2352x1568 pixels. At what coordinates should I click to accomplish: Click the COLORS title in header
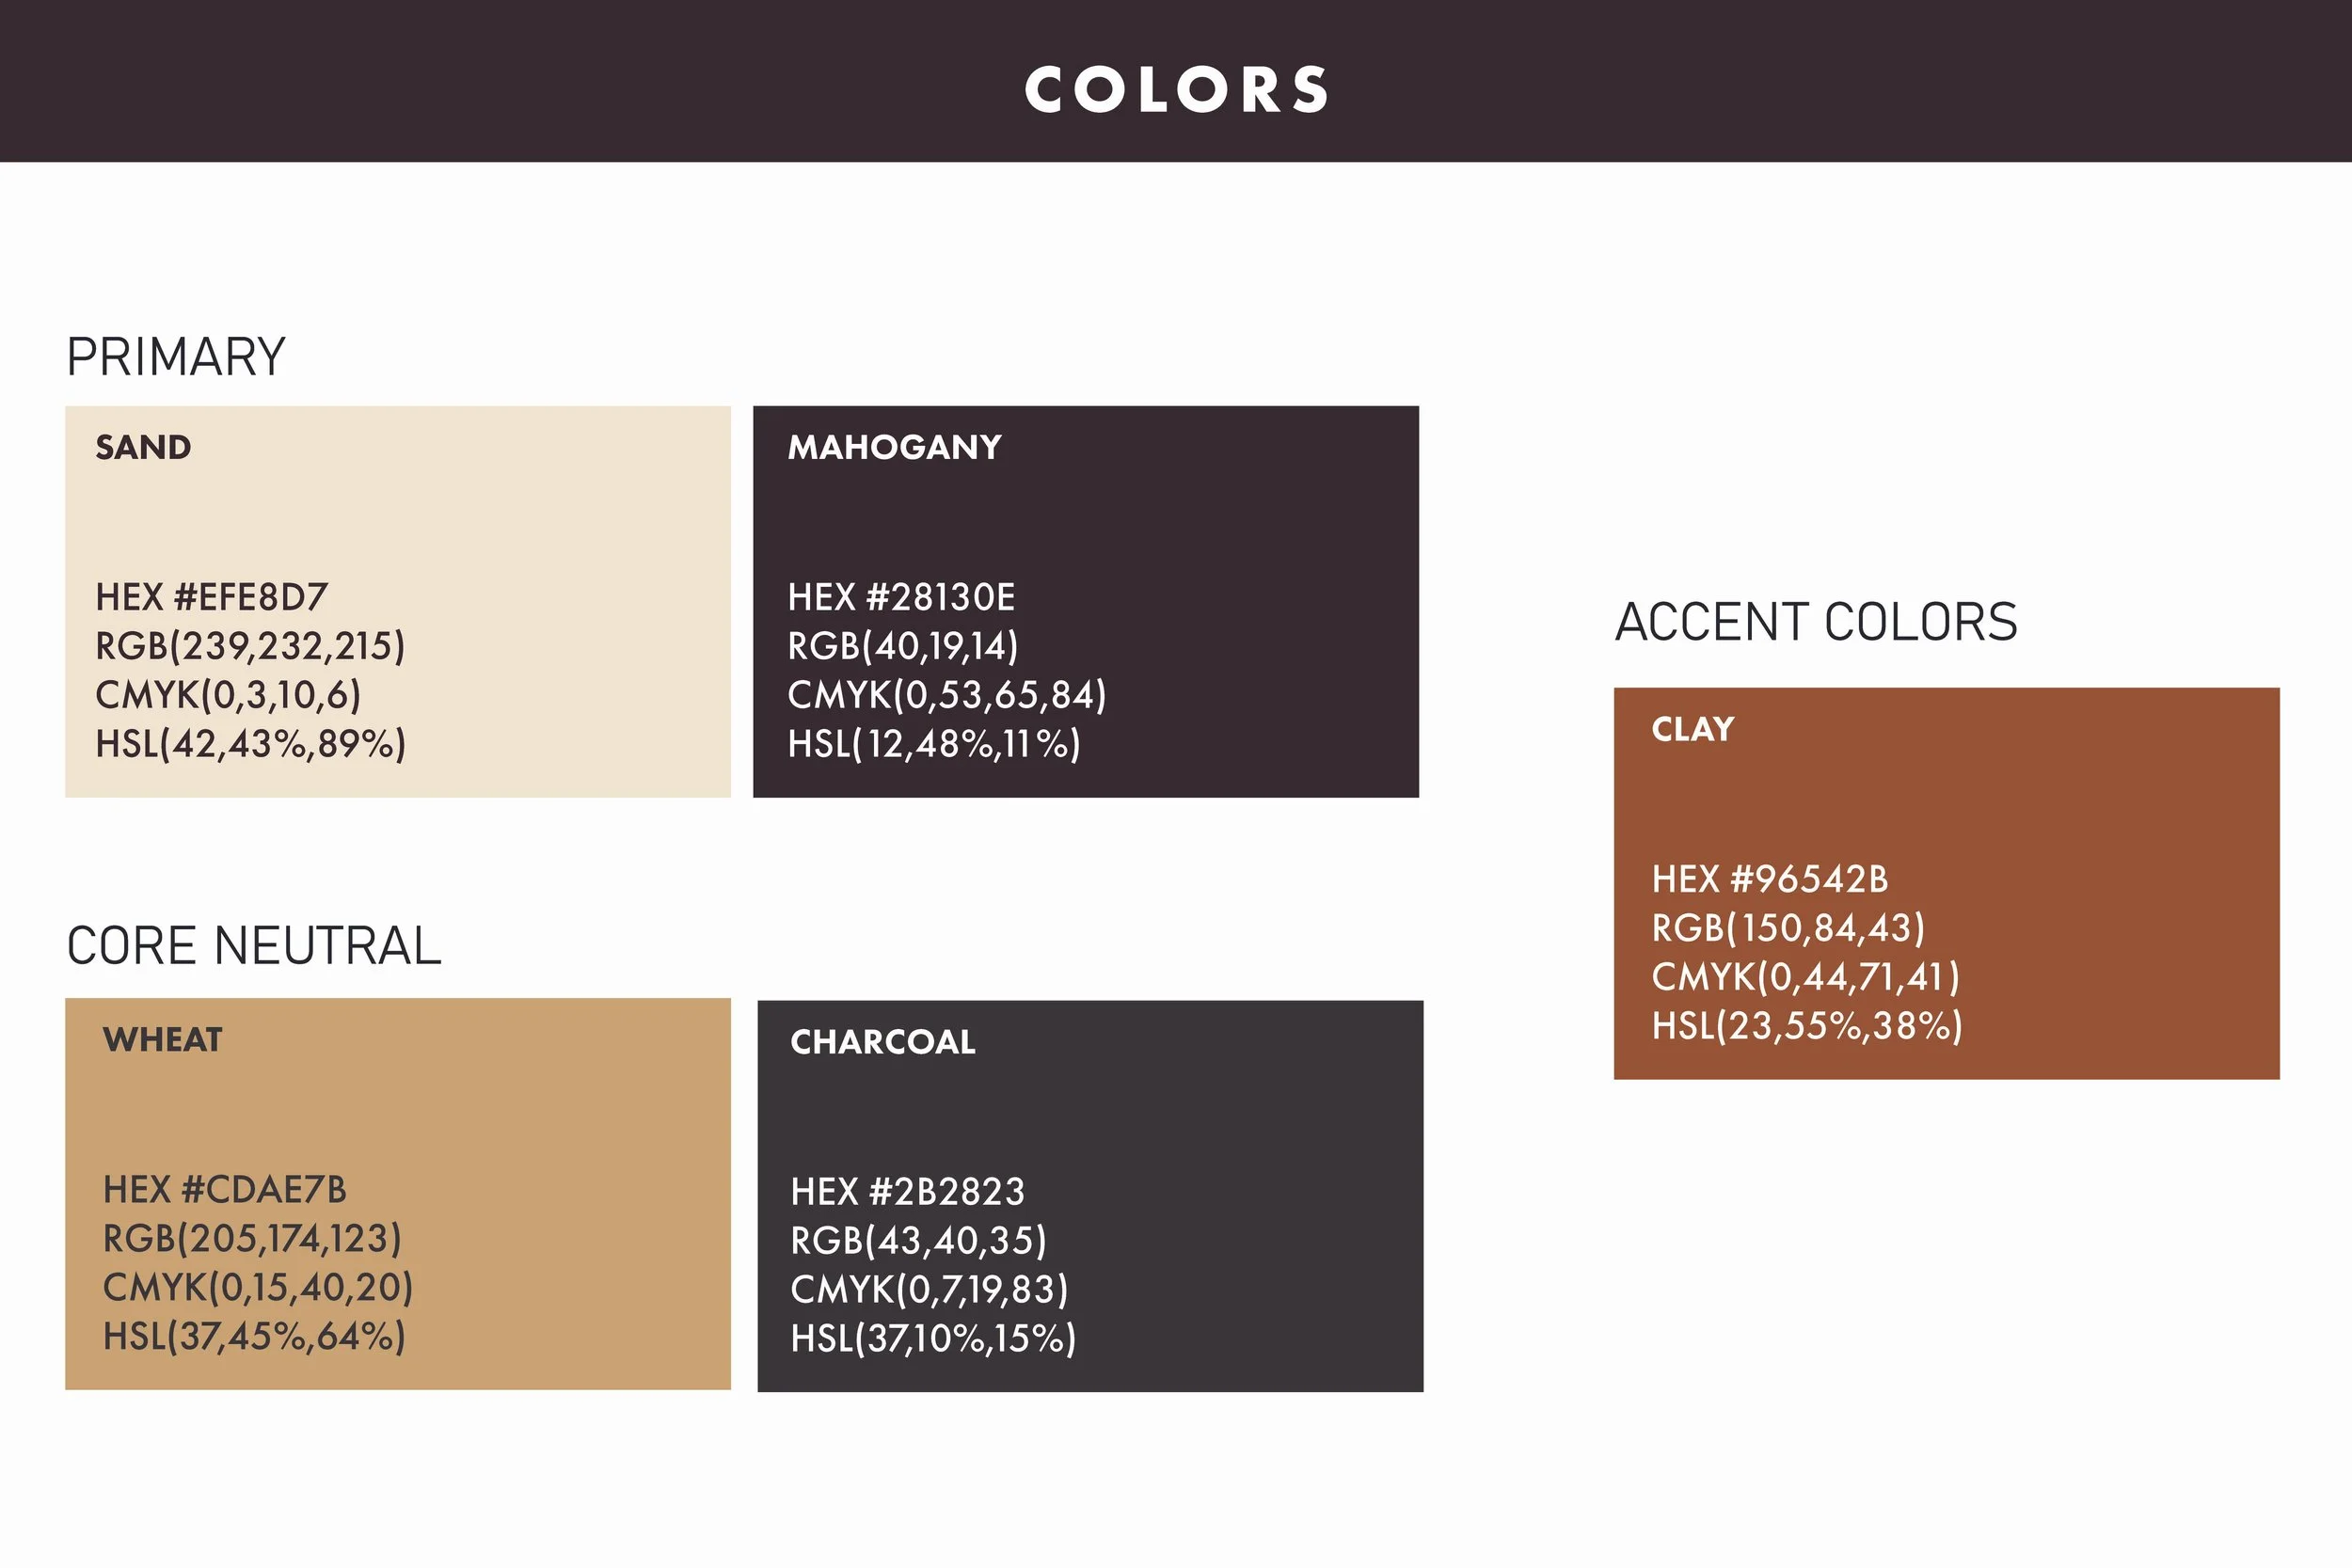click(x=1176, y=90)
